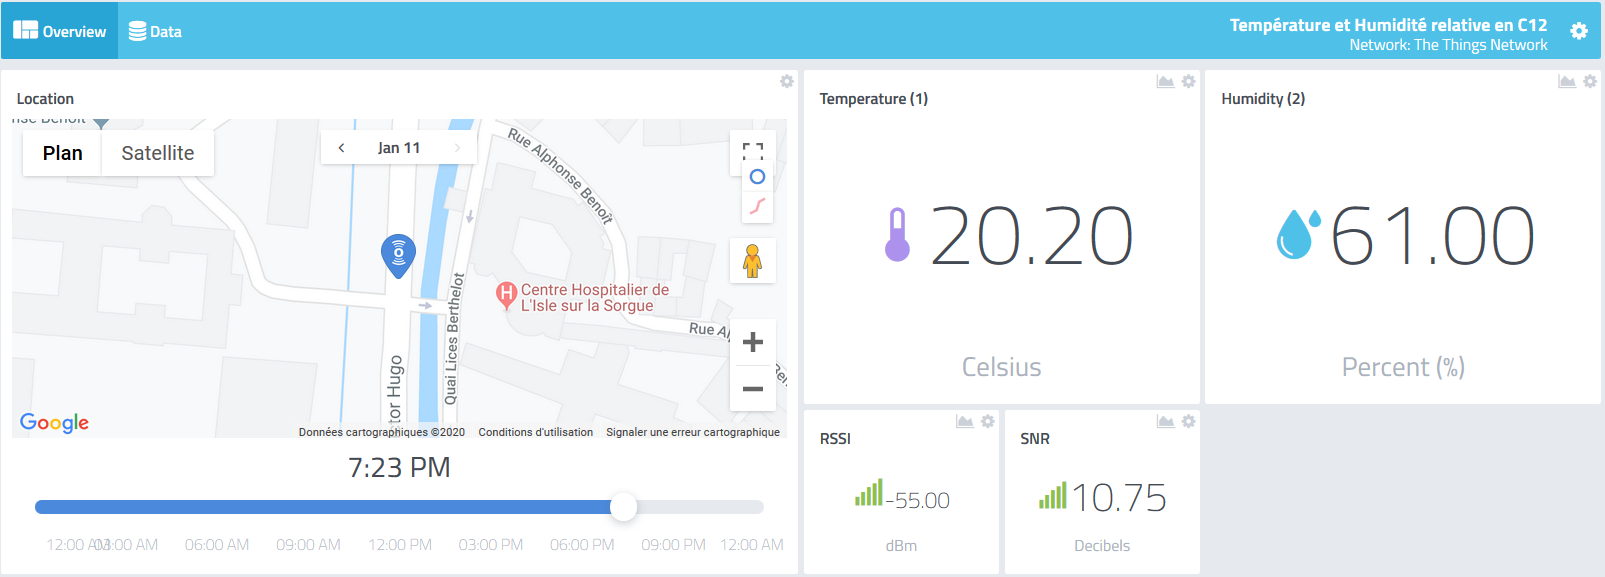Show chart view for Humidity widget

pyautogui.click(x=1567, y=81)
